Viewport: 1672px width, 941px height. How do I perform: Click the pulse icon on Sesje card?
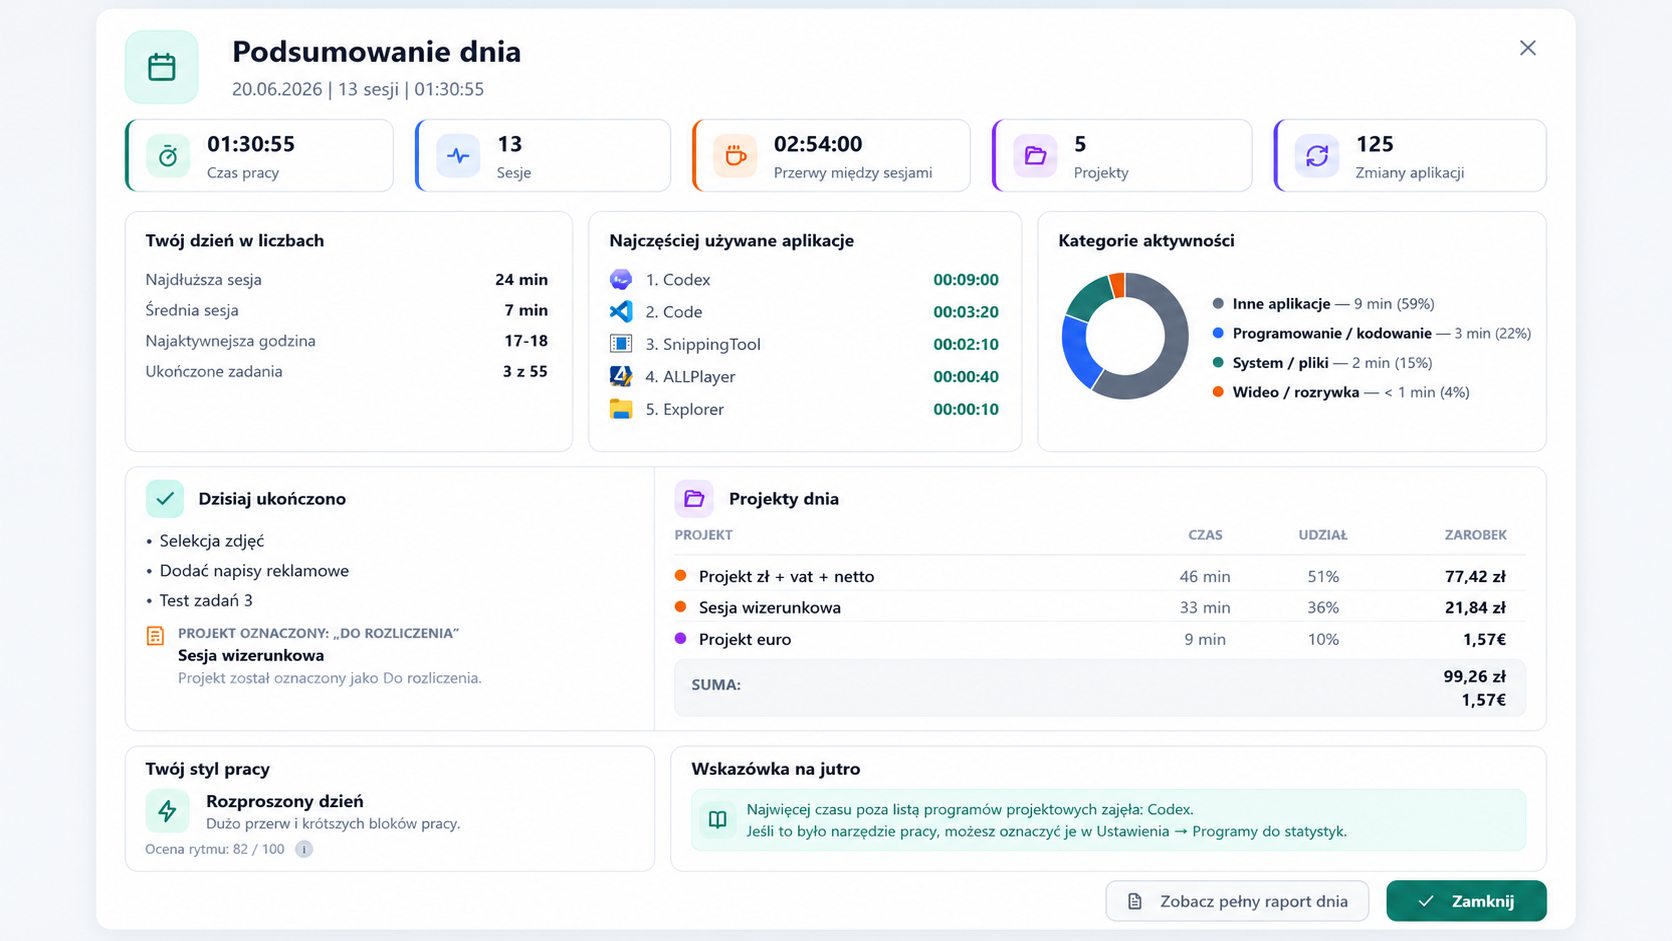pyautogui.click(x=458, y=156)
